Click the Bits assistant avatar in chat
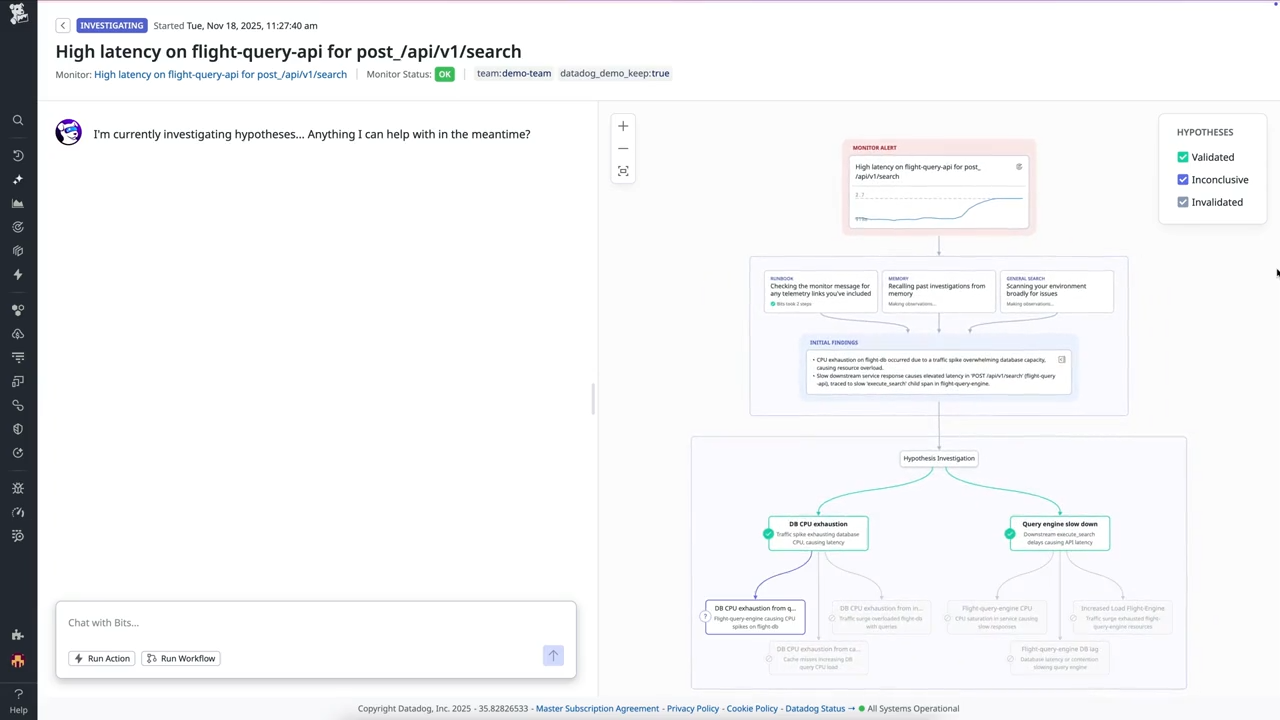1280x720 pixels. [x=68, y=132]
